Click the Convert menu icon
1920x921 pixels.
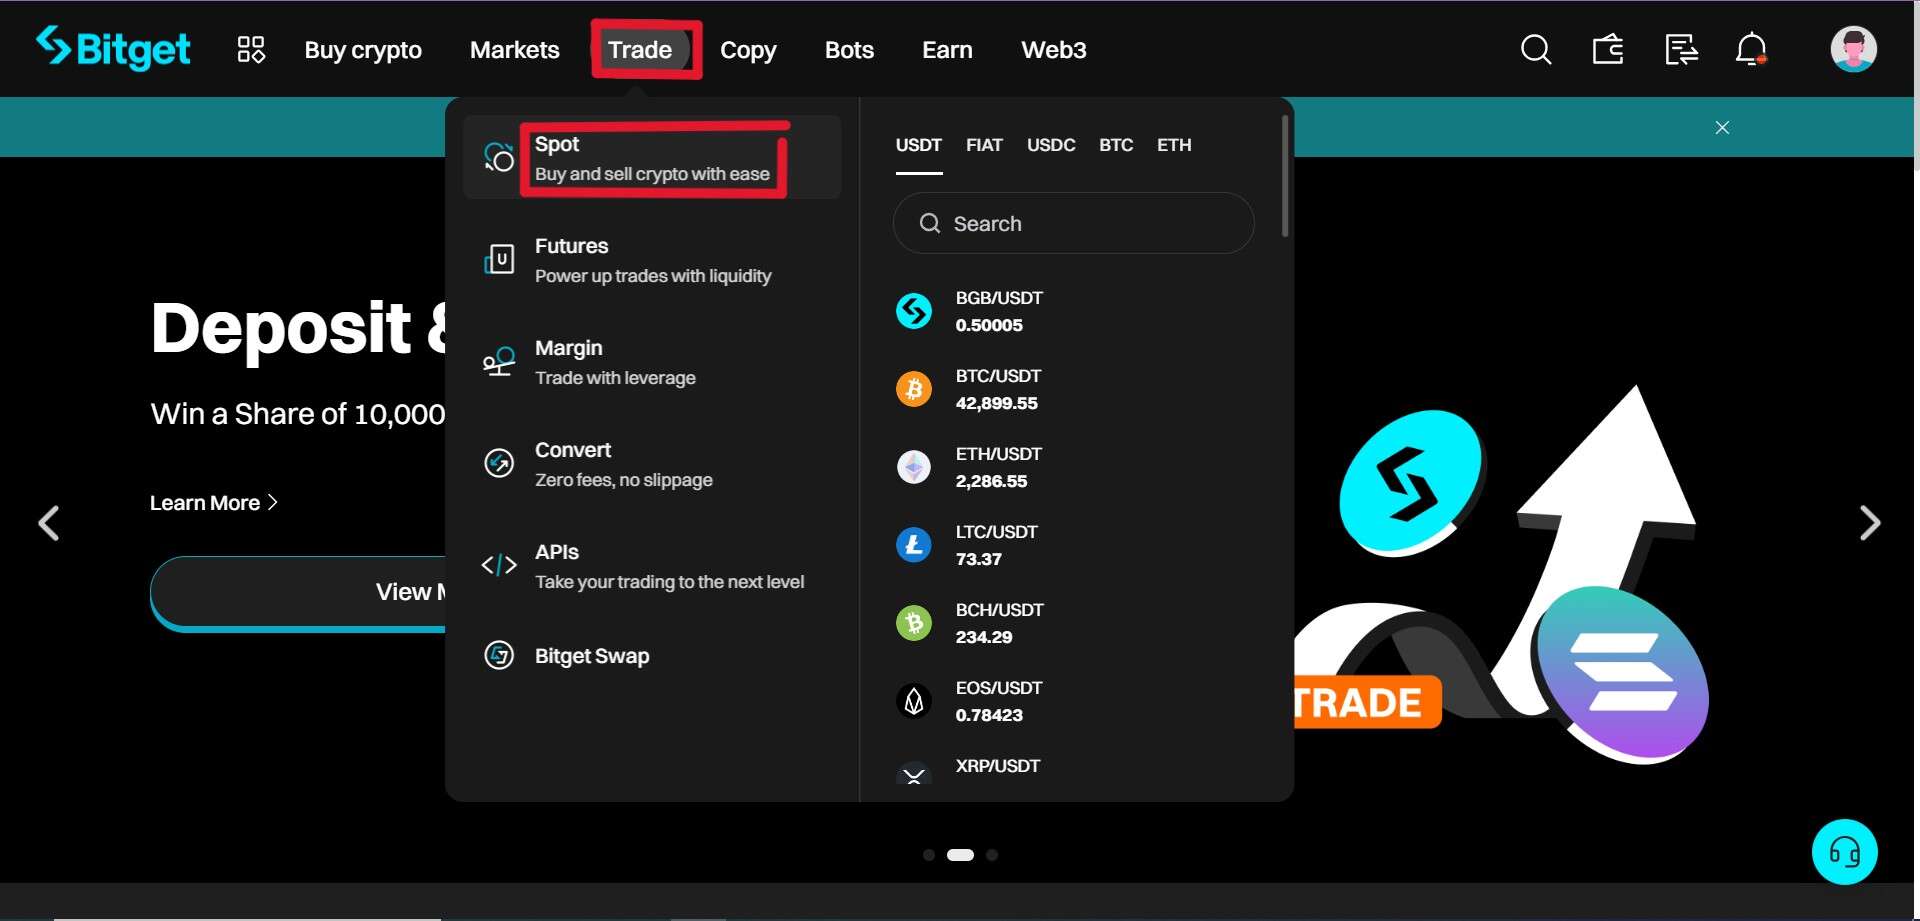(499, 463)
